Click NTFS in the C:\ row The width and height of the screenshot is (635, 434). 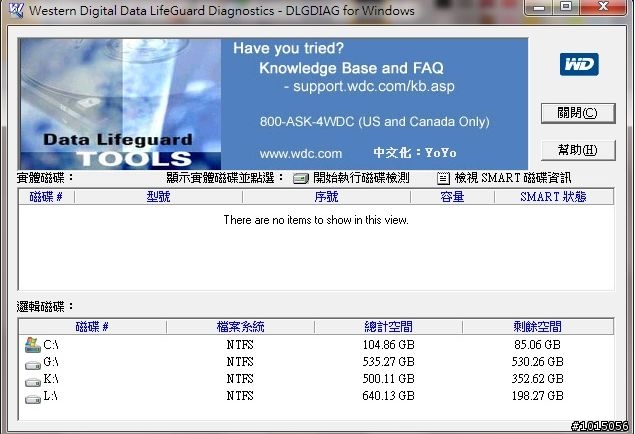pos(240,345)
